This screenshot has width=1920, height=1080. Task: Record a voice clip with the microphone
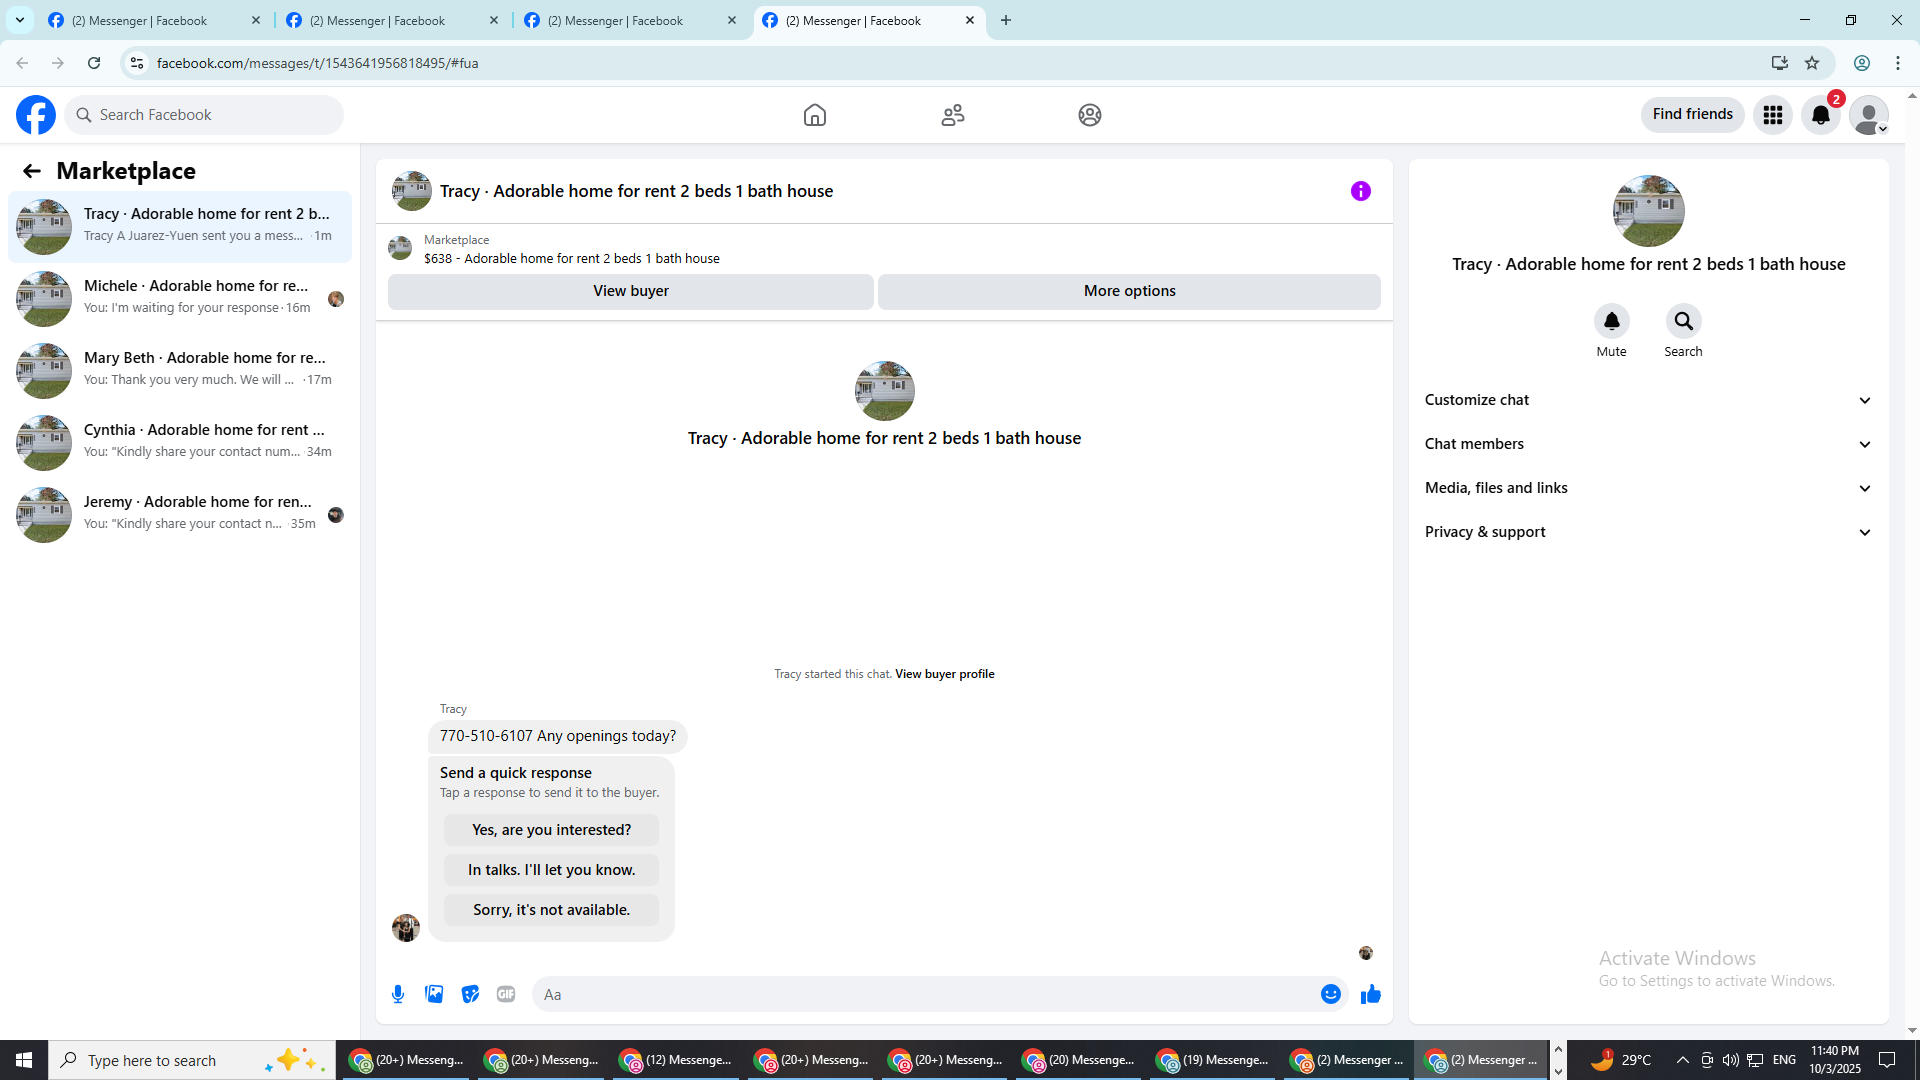click(x=398, y=994)
